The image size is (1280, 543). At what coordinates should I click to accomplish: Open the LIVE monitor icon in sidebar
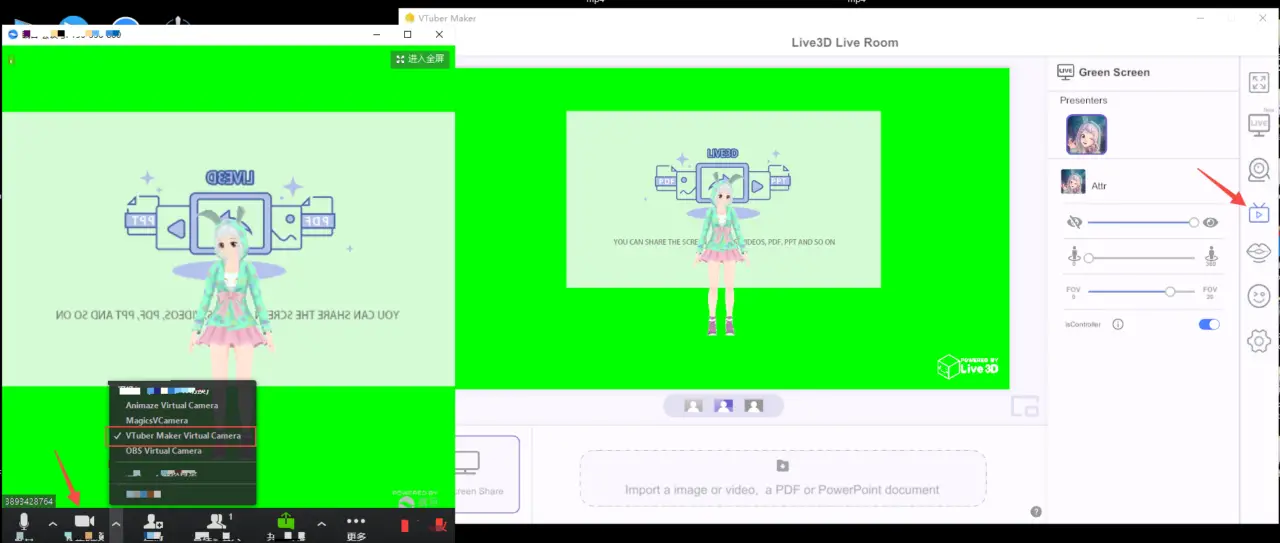[x=1259, y=125]
